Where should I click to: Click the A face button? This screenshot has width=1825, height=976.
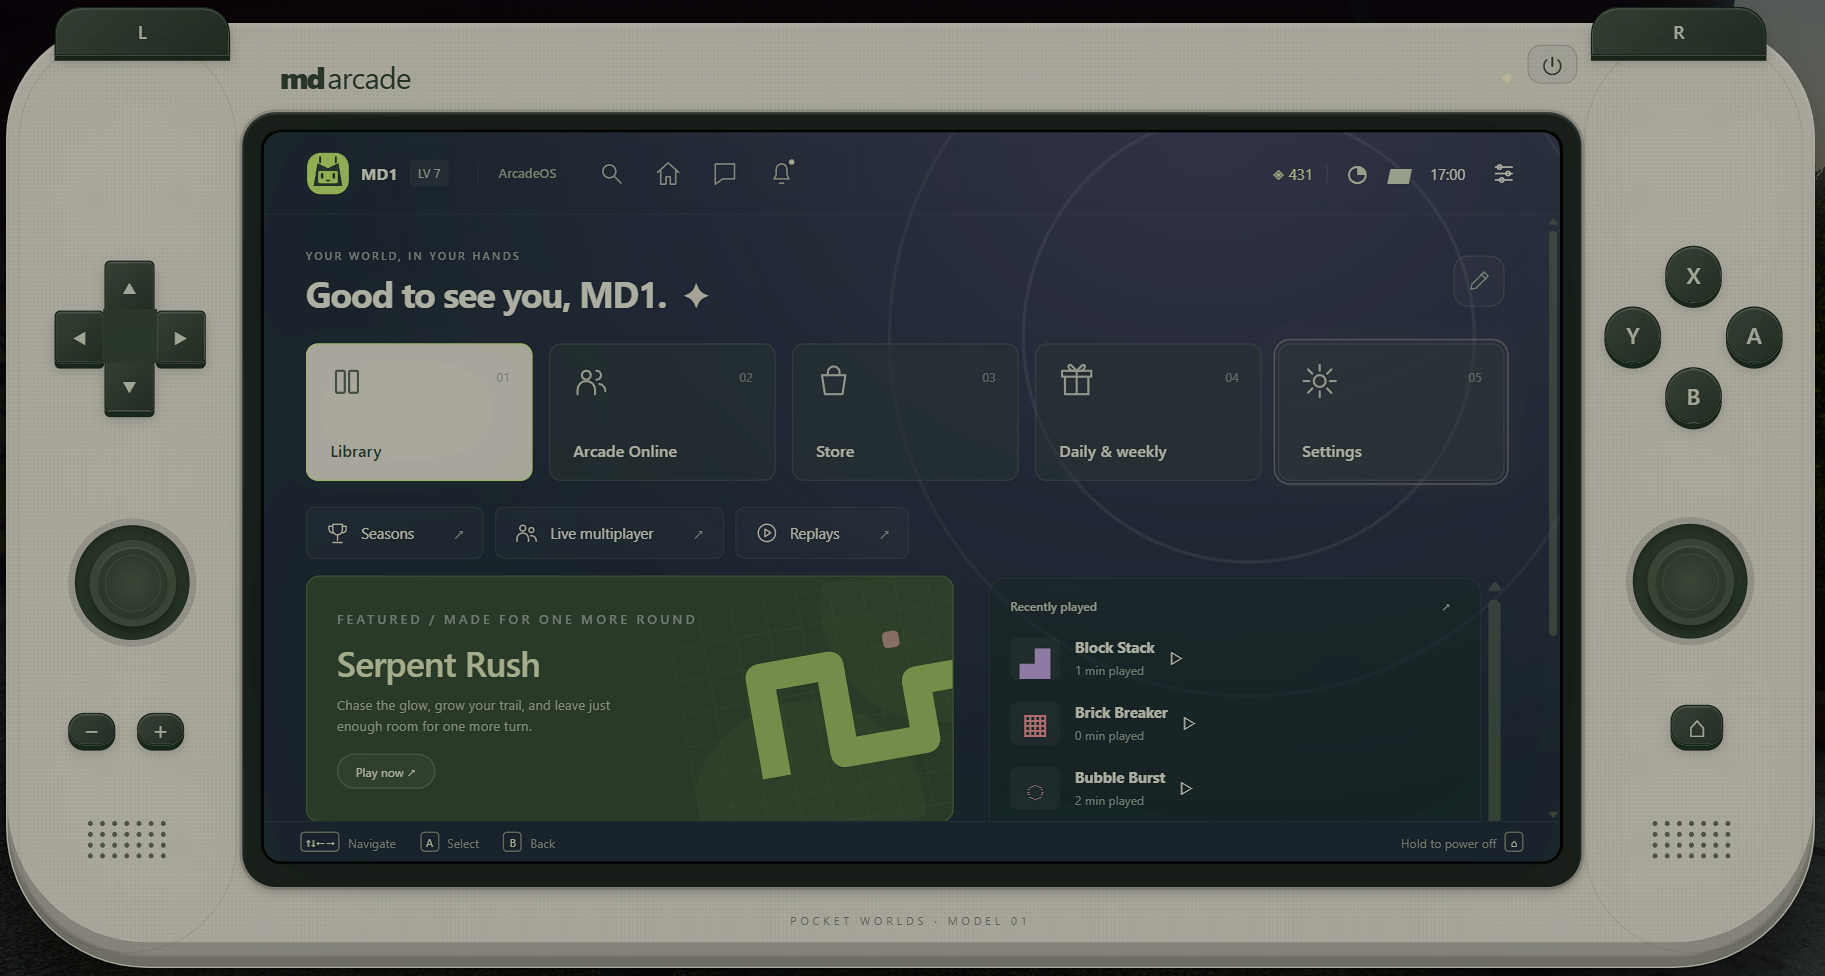[1754, 337]
